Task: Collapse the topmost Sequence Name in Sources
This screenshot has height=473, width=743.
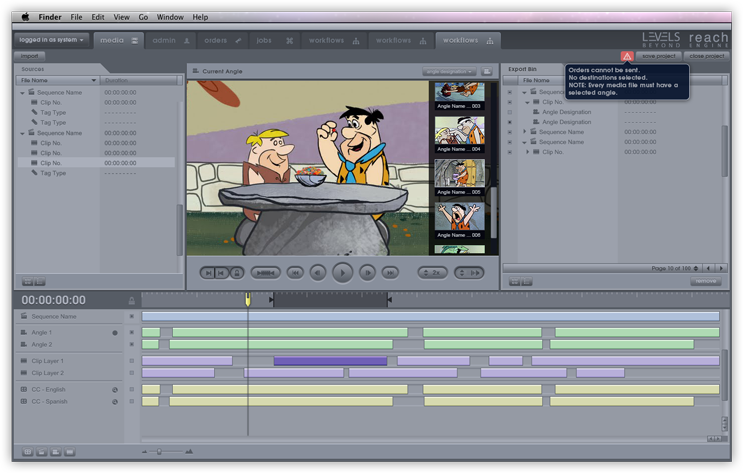Action: [x=22, y=93]
